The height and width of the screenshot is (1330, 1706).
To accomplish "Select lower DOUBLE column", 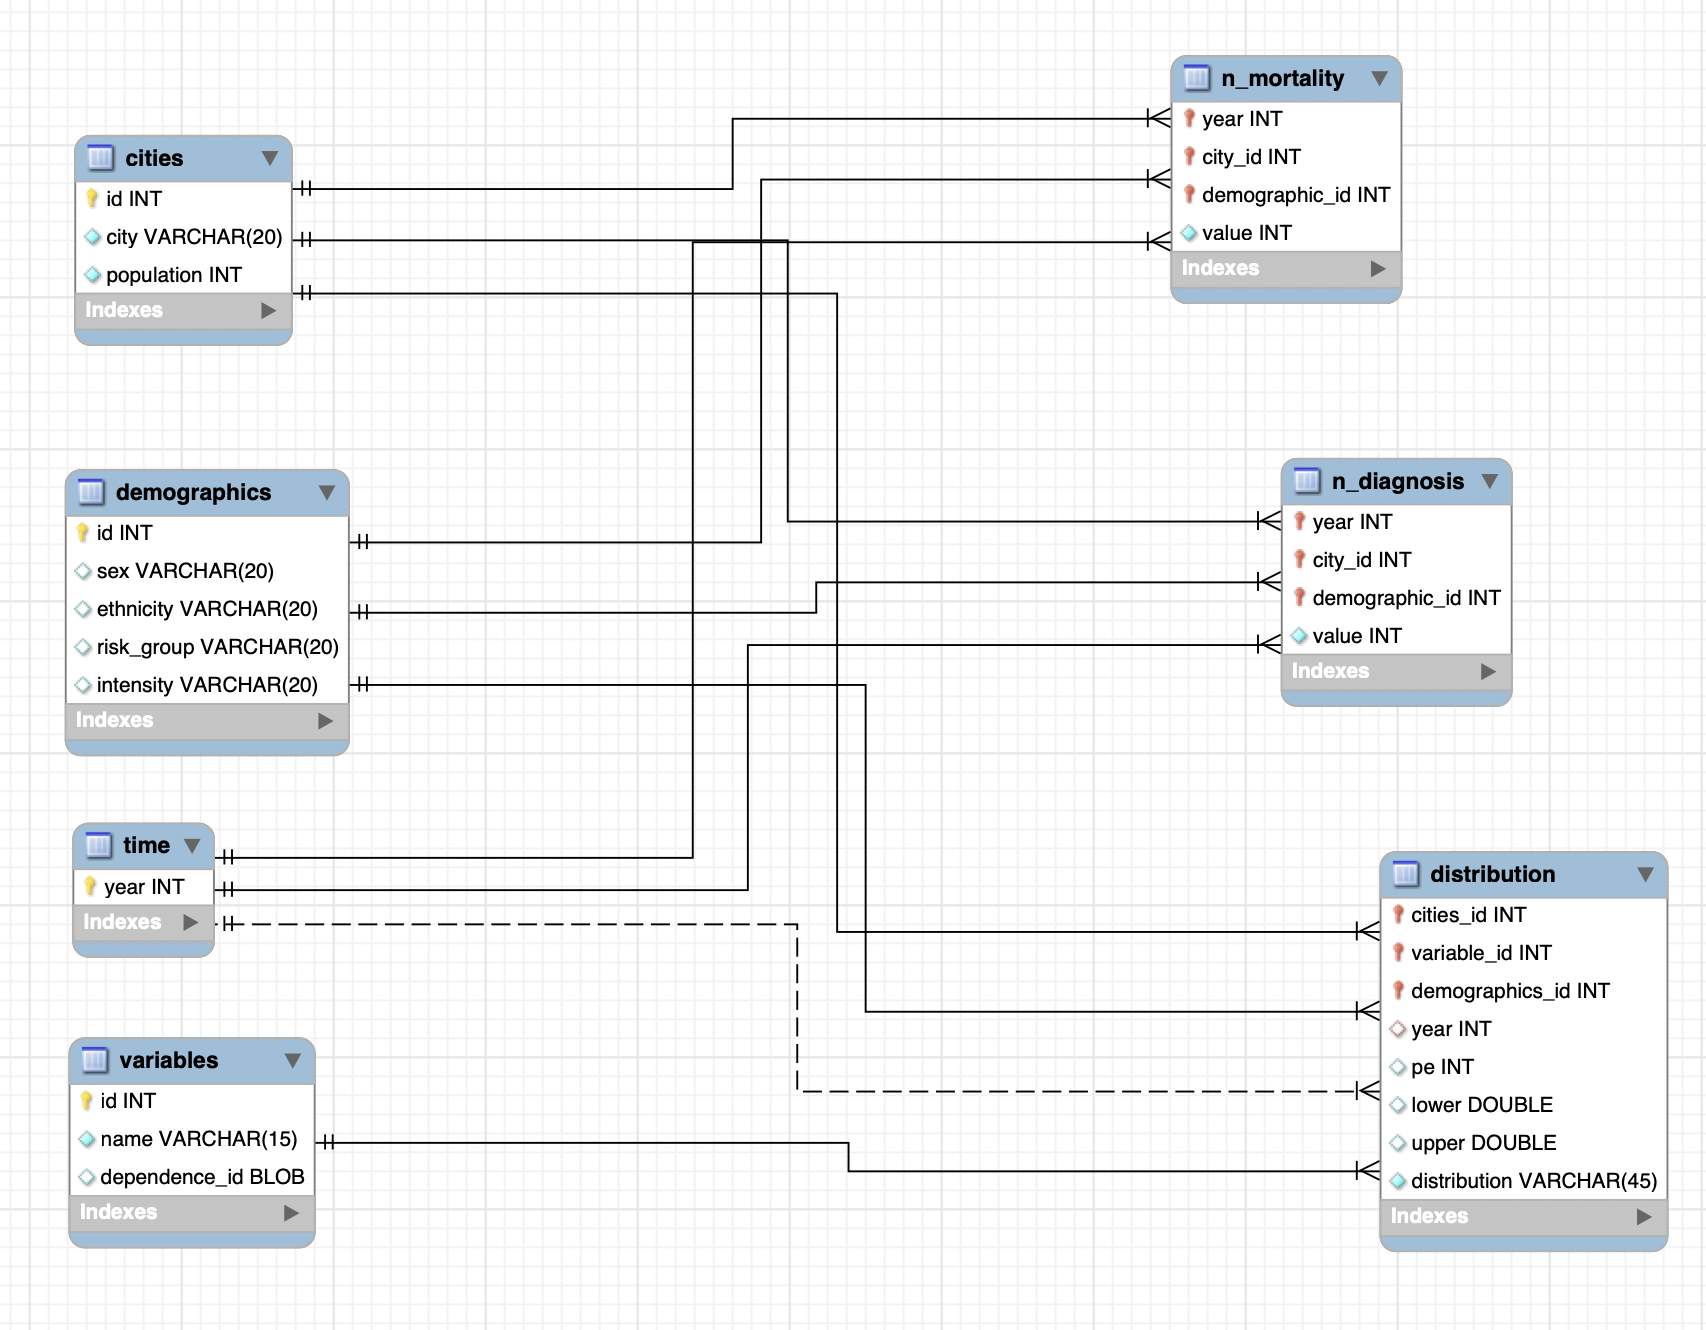I will point(1524,1105).
